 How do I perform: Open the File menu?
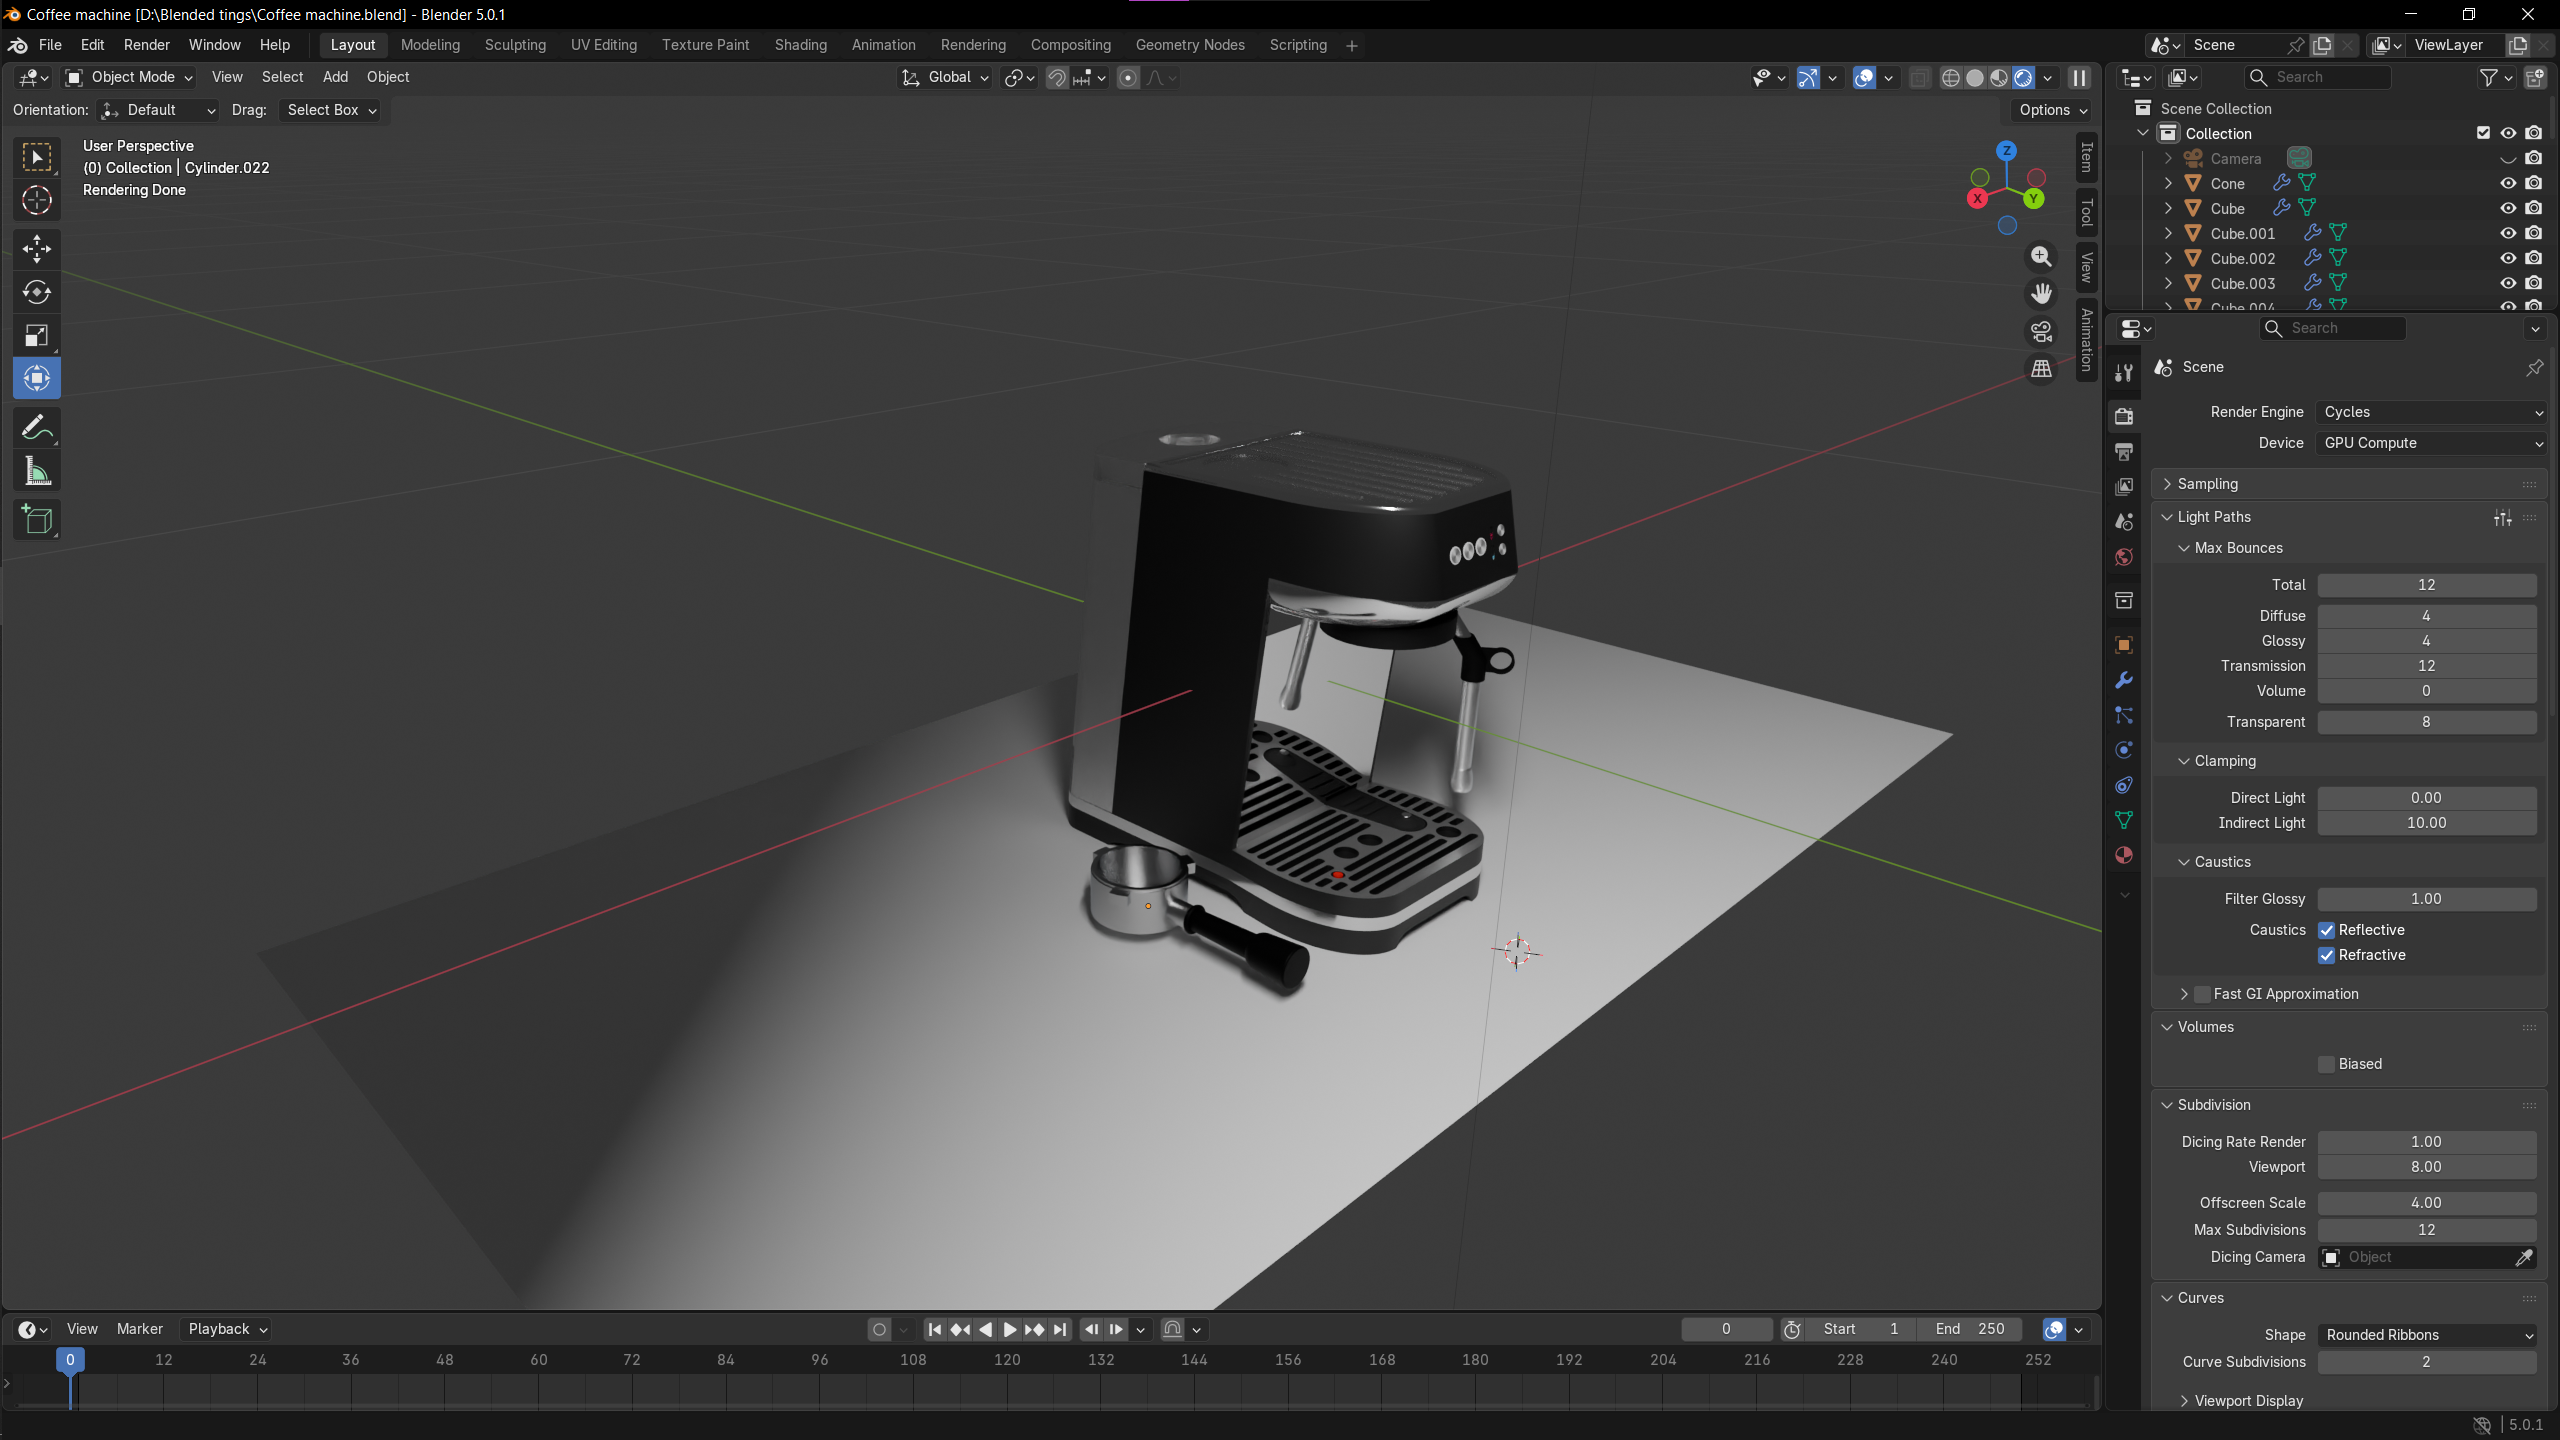click(x=50, y=45)
